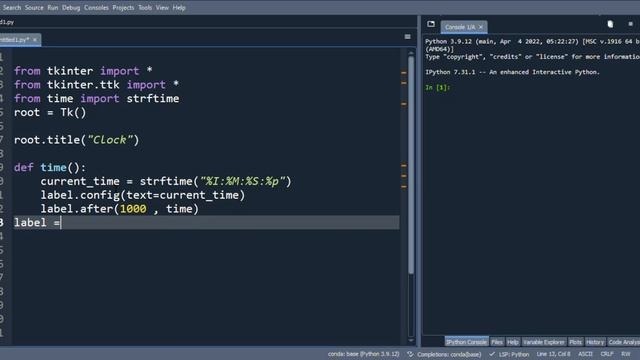This screenshot has width=640, height=360.
Task: Click the CRLF line endings status entry
Action: click(607, 354)
